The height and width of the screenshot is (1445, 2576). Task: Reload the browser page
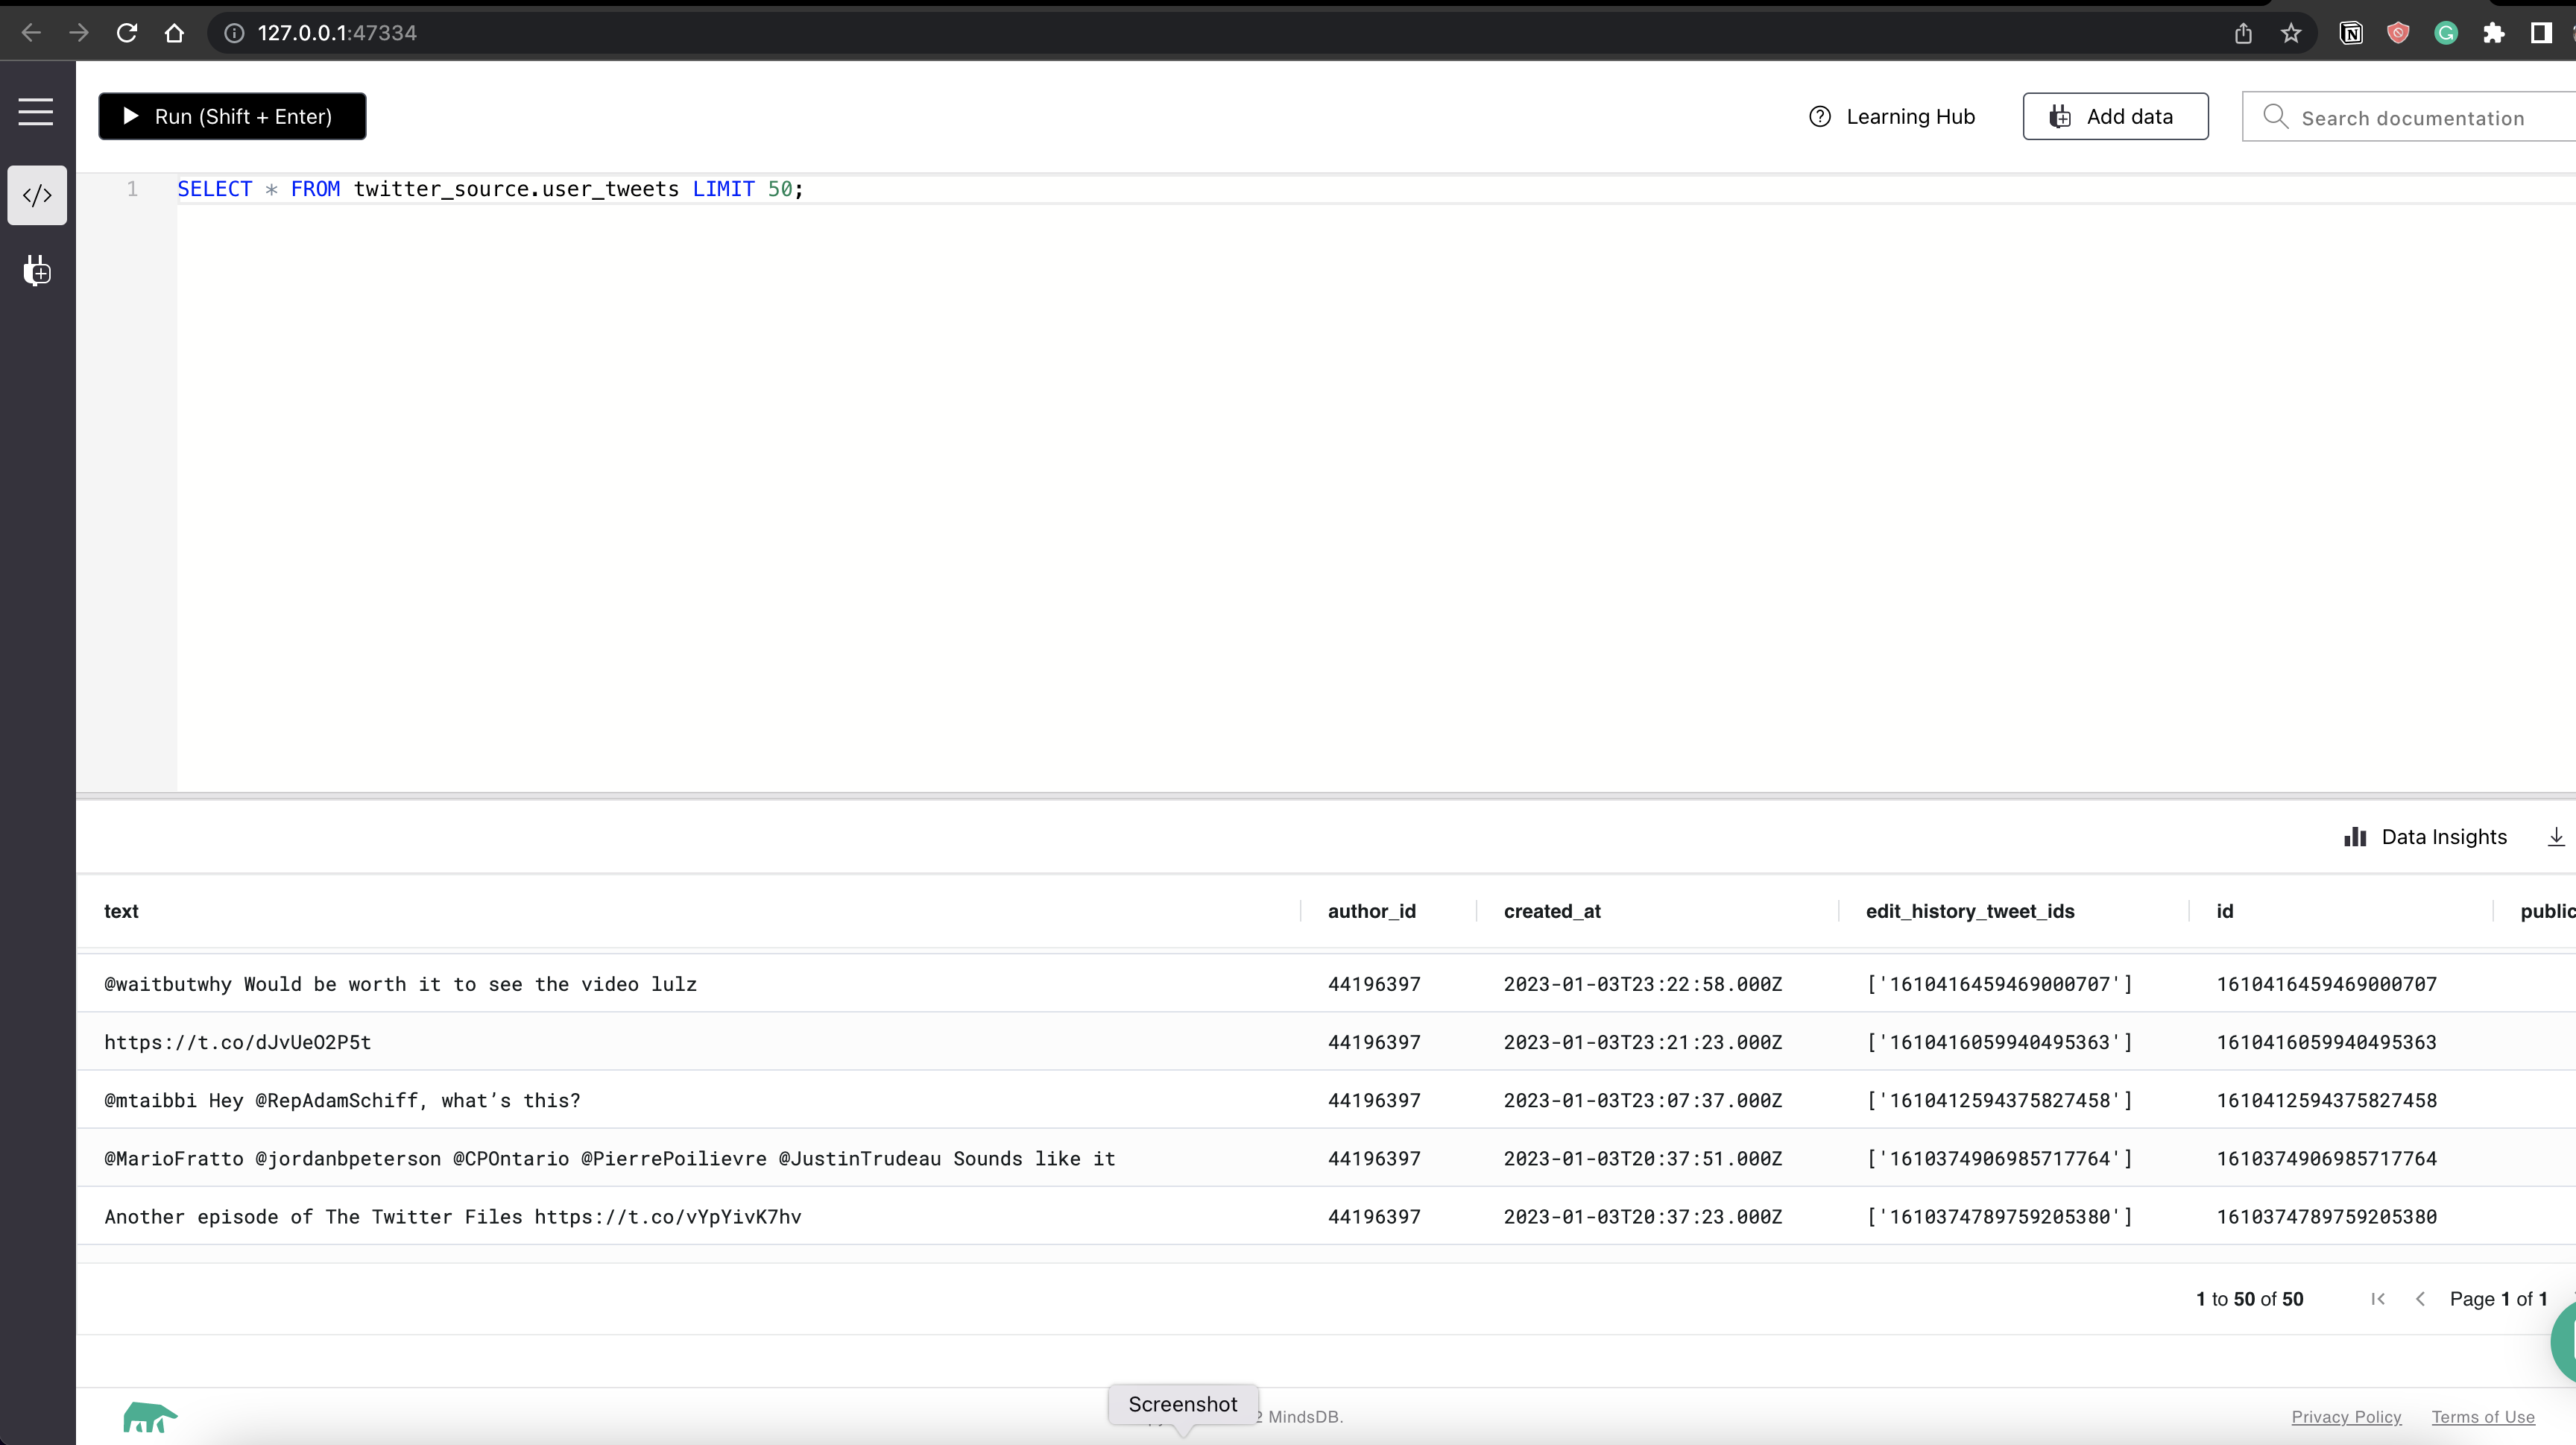point(127,33)
